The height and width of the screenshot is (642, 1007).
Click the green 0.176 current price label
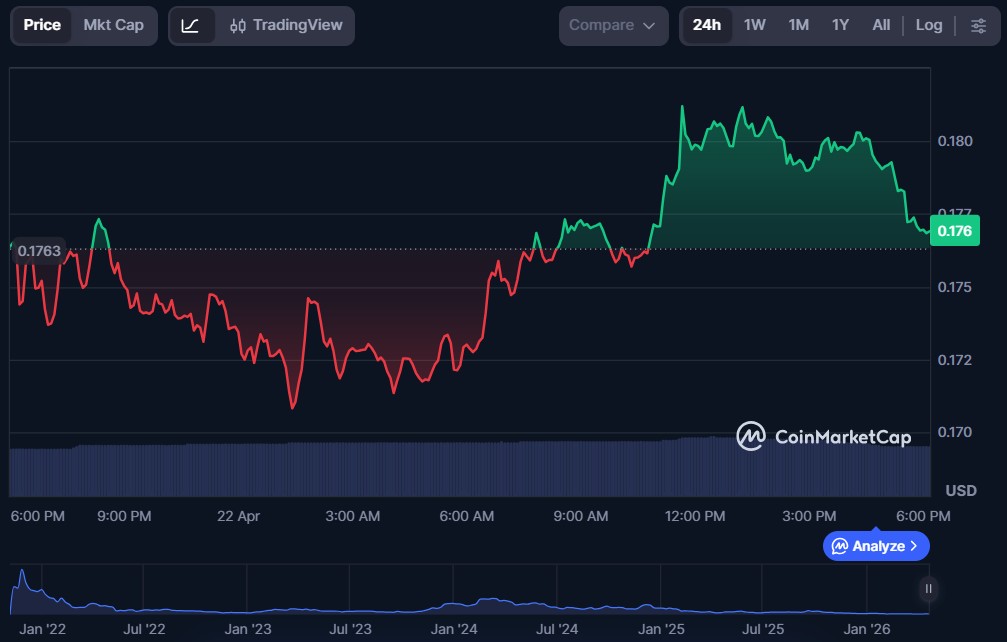(x=954, y=231)
